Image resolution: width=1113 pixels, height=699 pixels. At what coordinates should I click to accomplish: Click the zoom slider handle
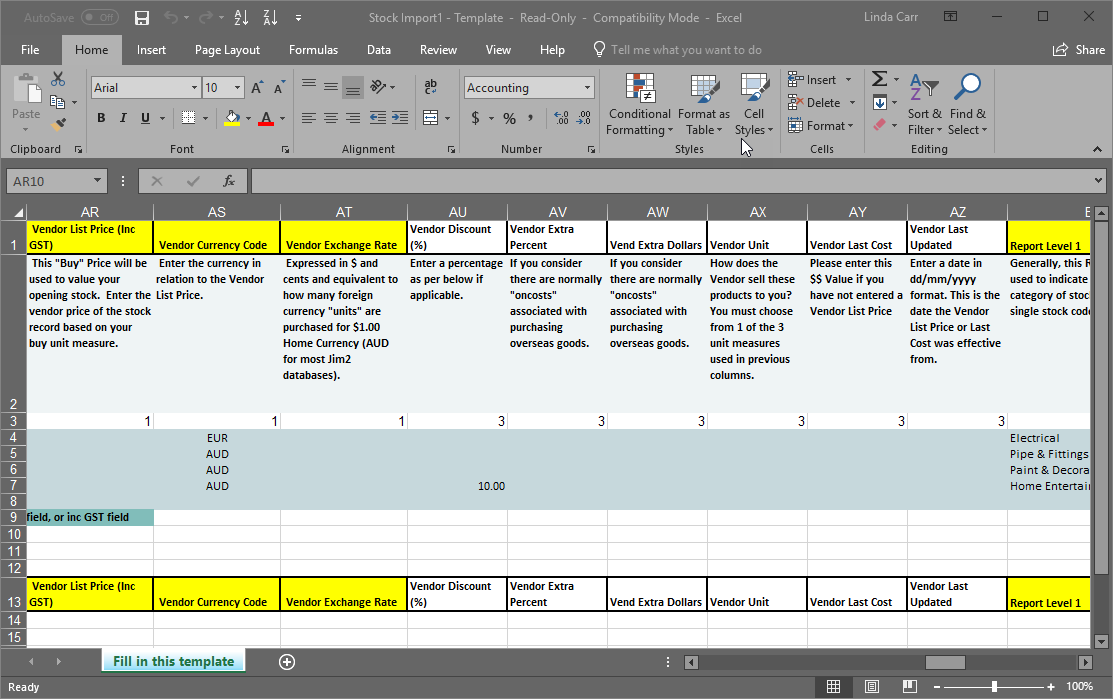coord(994,687)
